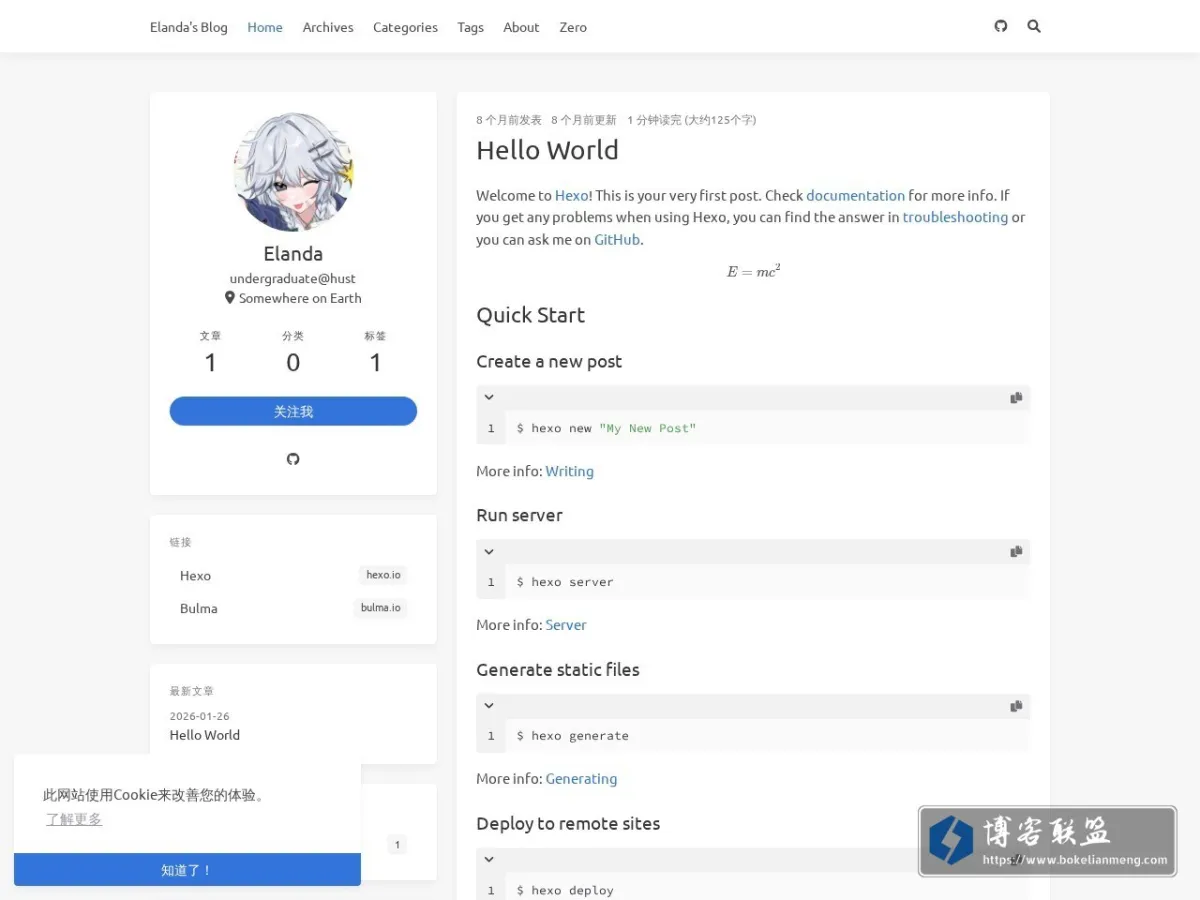This screenshot has width=1200, height=900.
Task: Open the Bulma entry in the links widget
Action: [x=293, y=608]
